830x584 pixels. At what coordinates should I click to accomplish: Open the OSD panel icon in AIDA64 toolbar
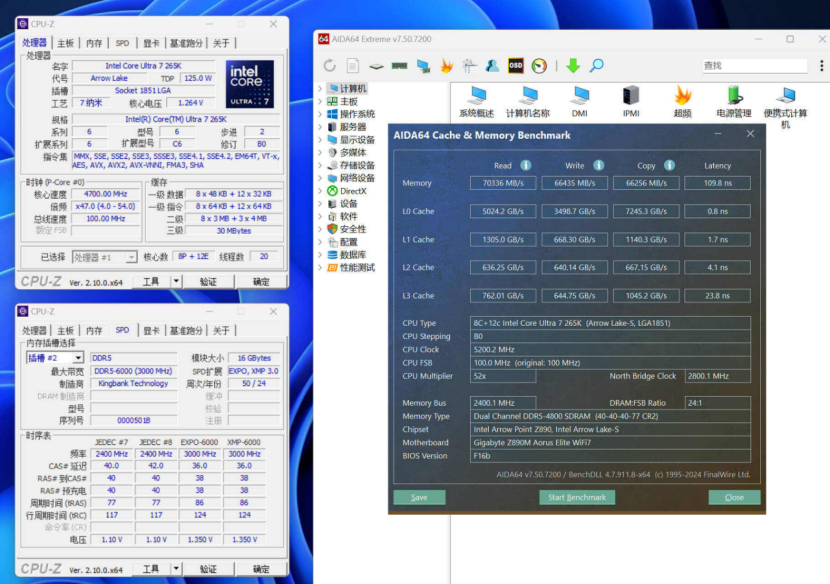coord(516,66)
